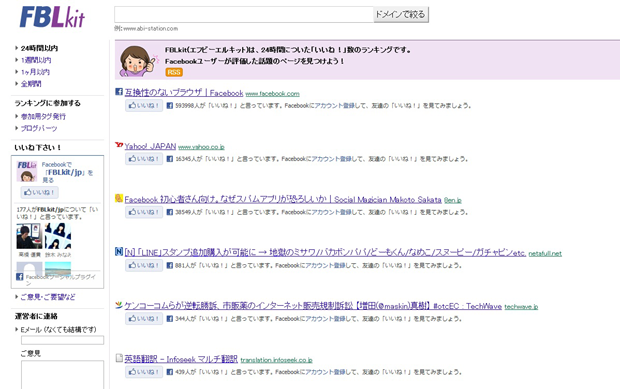Click アカウント登録 link in the Yahoo! JAPAN row
This screenshot has height=389, width=620.
pos(331,159)
